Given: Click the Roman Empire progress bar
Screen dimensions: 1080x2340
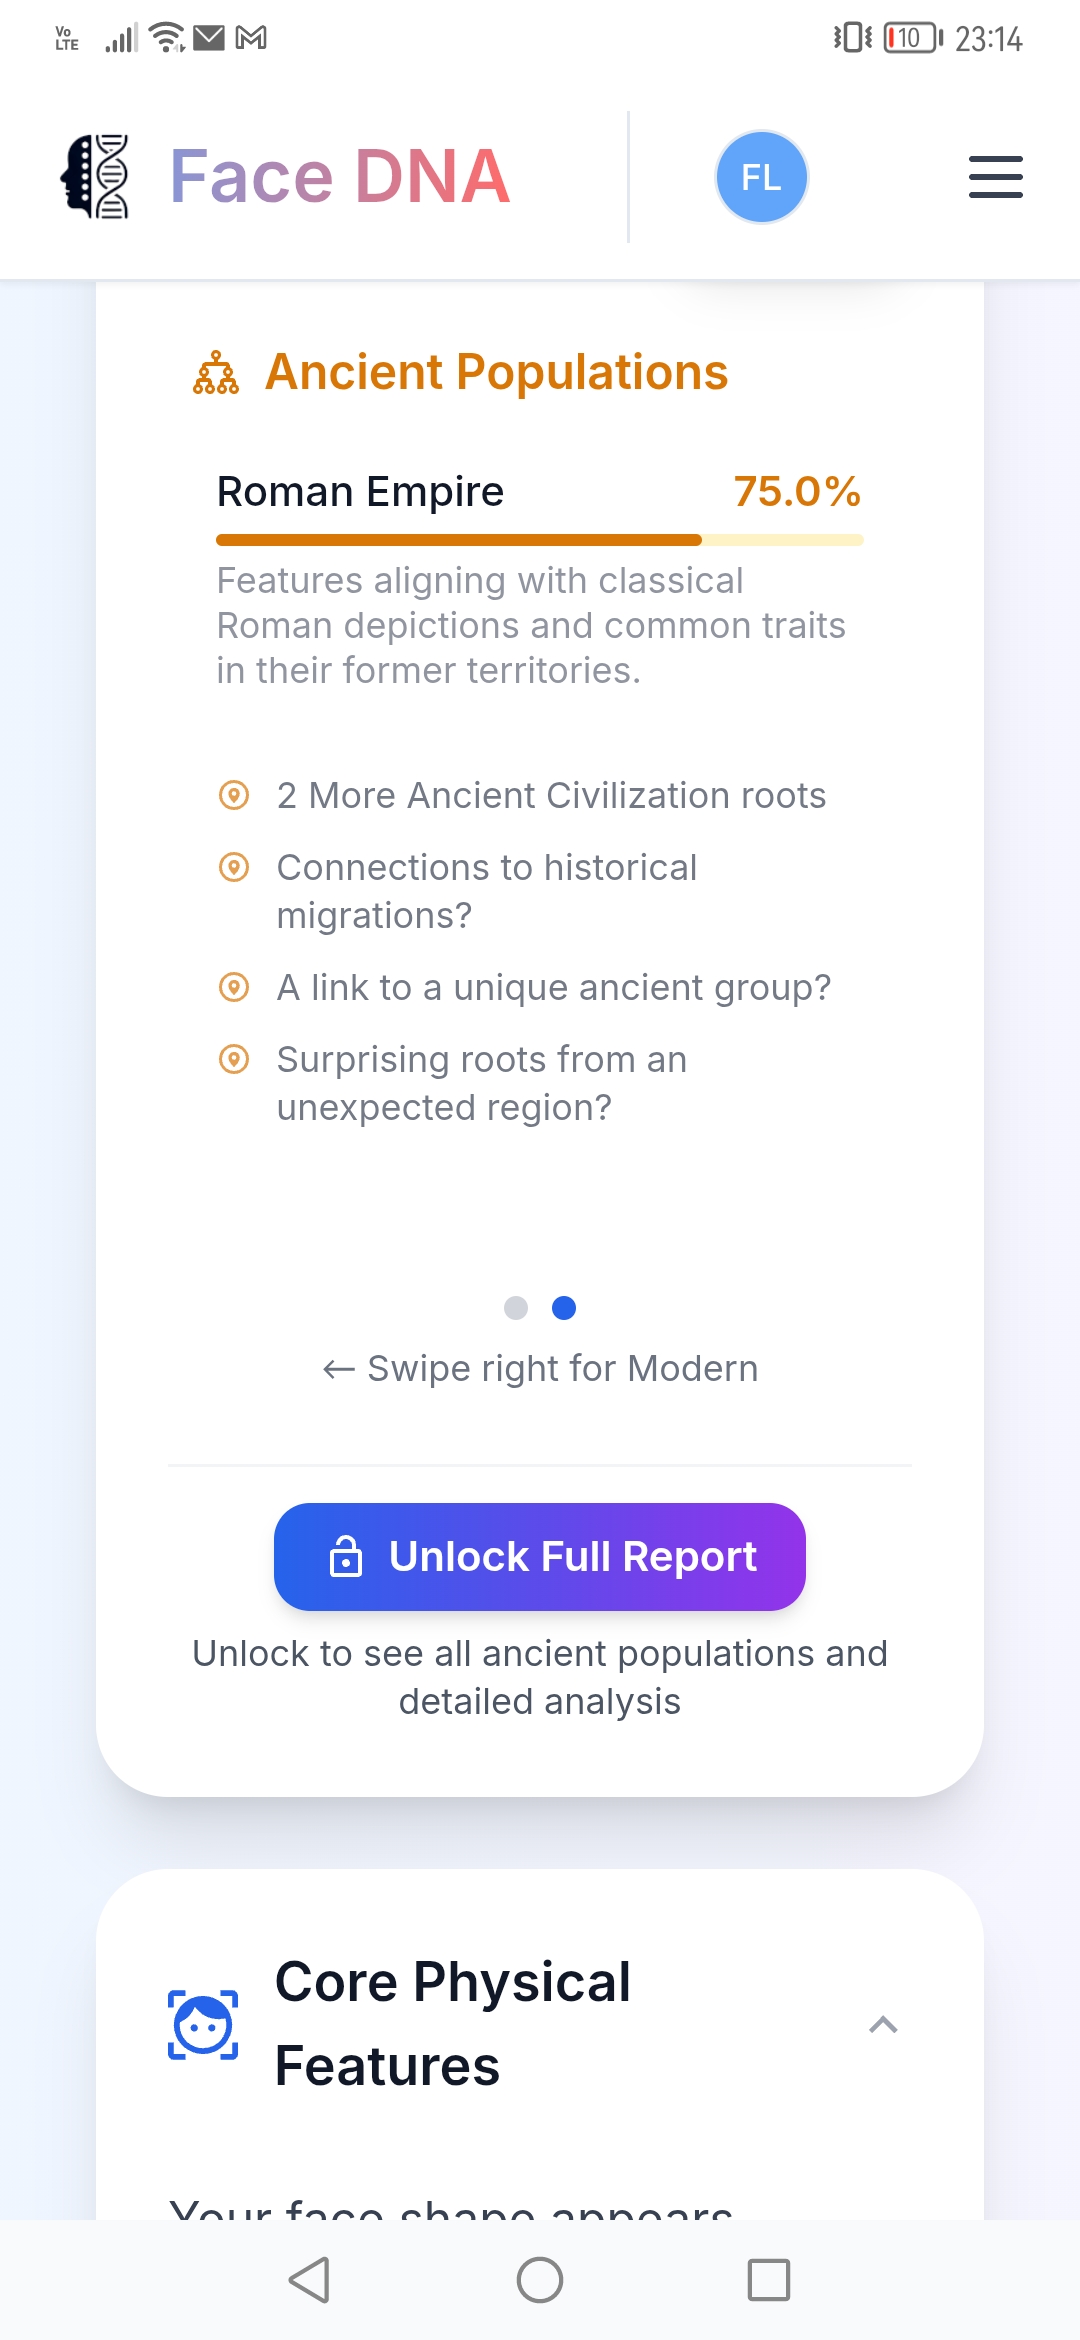Looking at the screenshot, I should click(540, 540).
